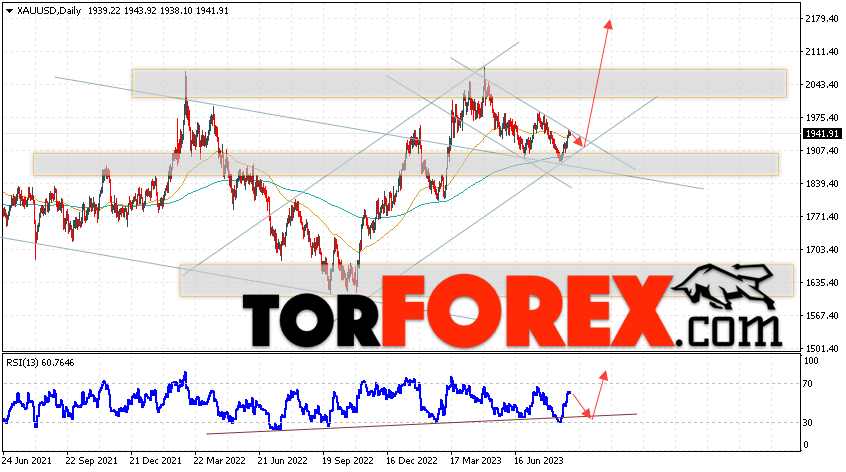Click the RSI scale value 70
The height and width of the screenshot is (472, 846).
pyautogui.click(x=808, y=384)
